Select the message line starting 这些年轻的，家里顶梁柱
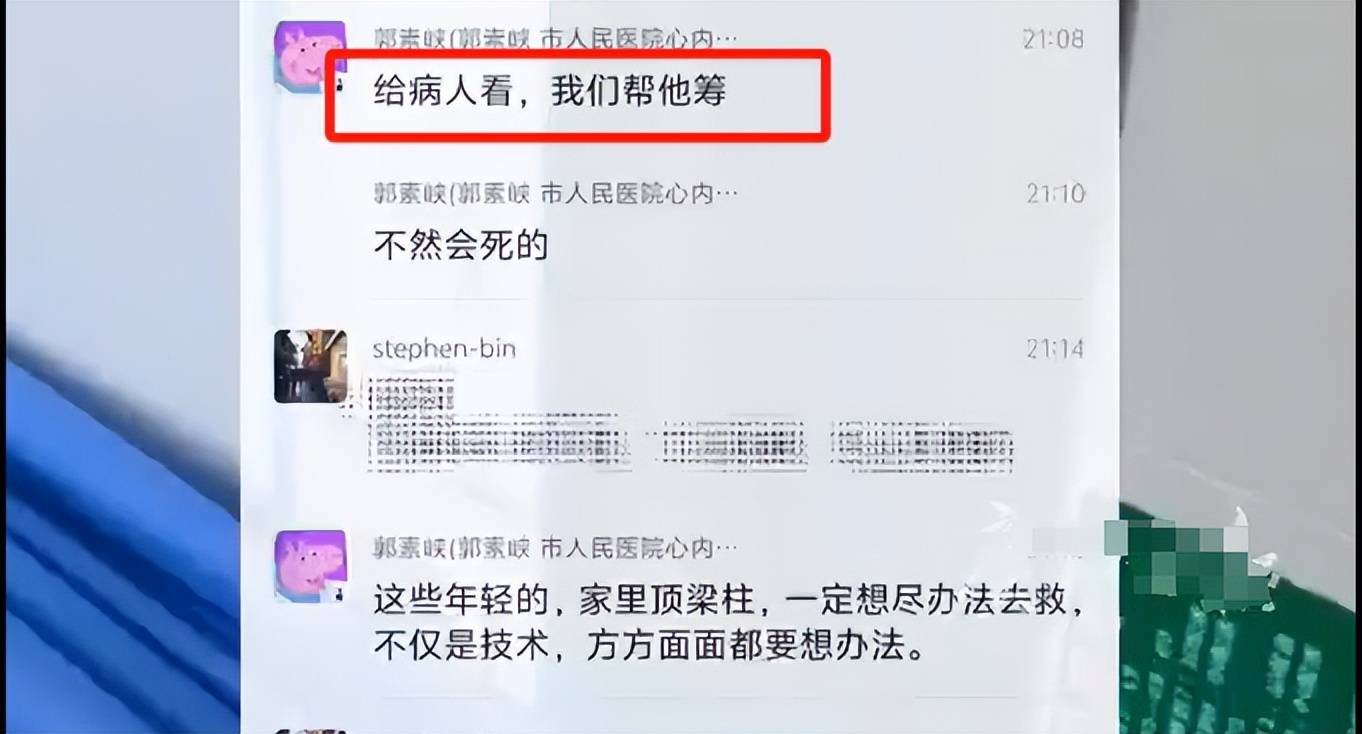Viewport: 1362px width, 734px height. [x=728, y=601]
